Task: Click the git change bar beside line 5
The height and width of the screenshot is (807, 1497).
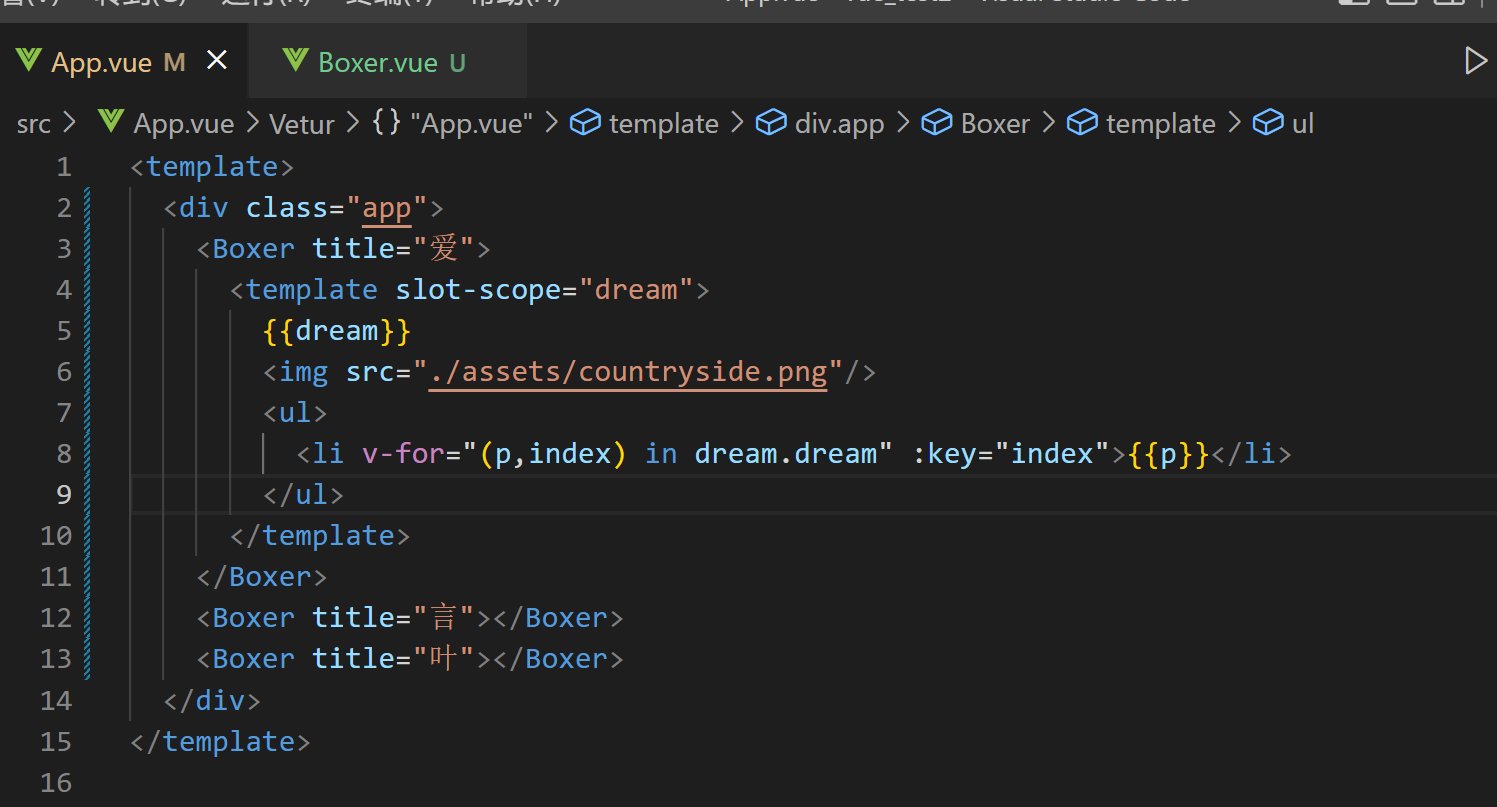Action: (x=88, y=331)
